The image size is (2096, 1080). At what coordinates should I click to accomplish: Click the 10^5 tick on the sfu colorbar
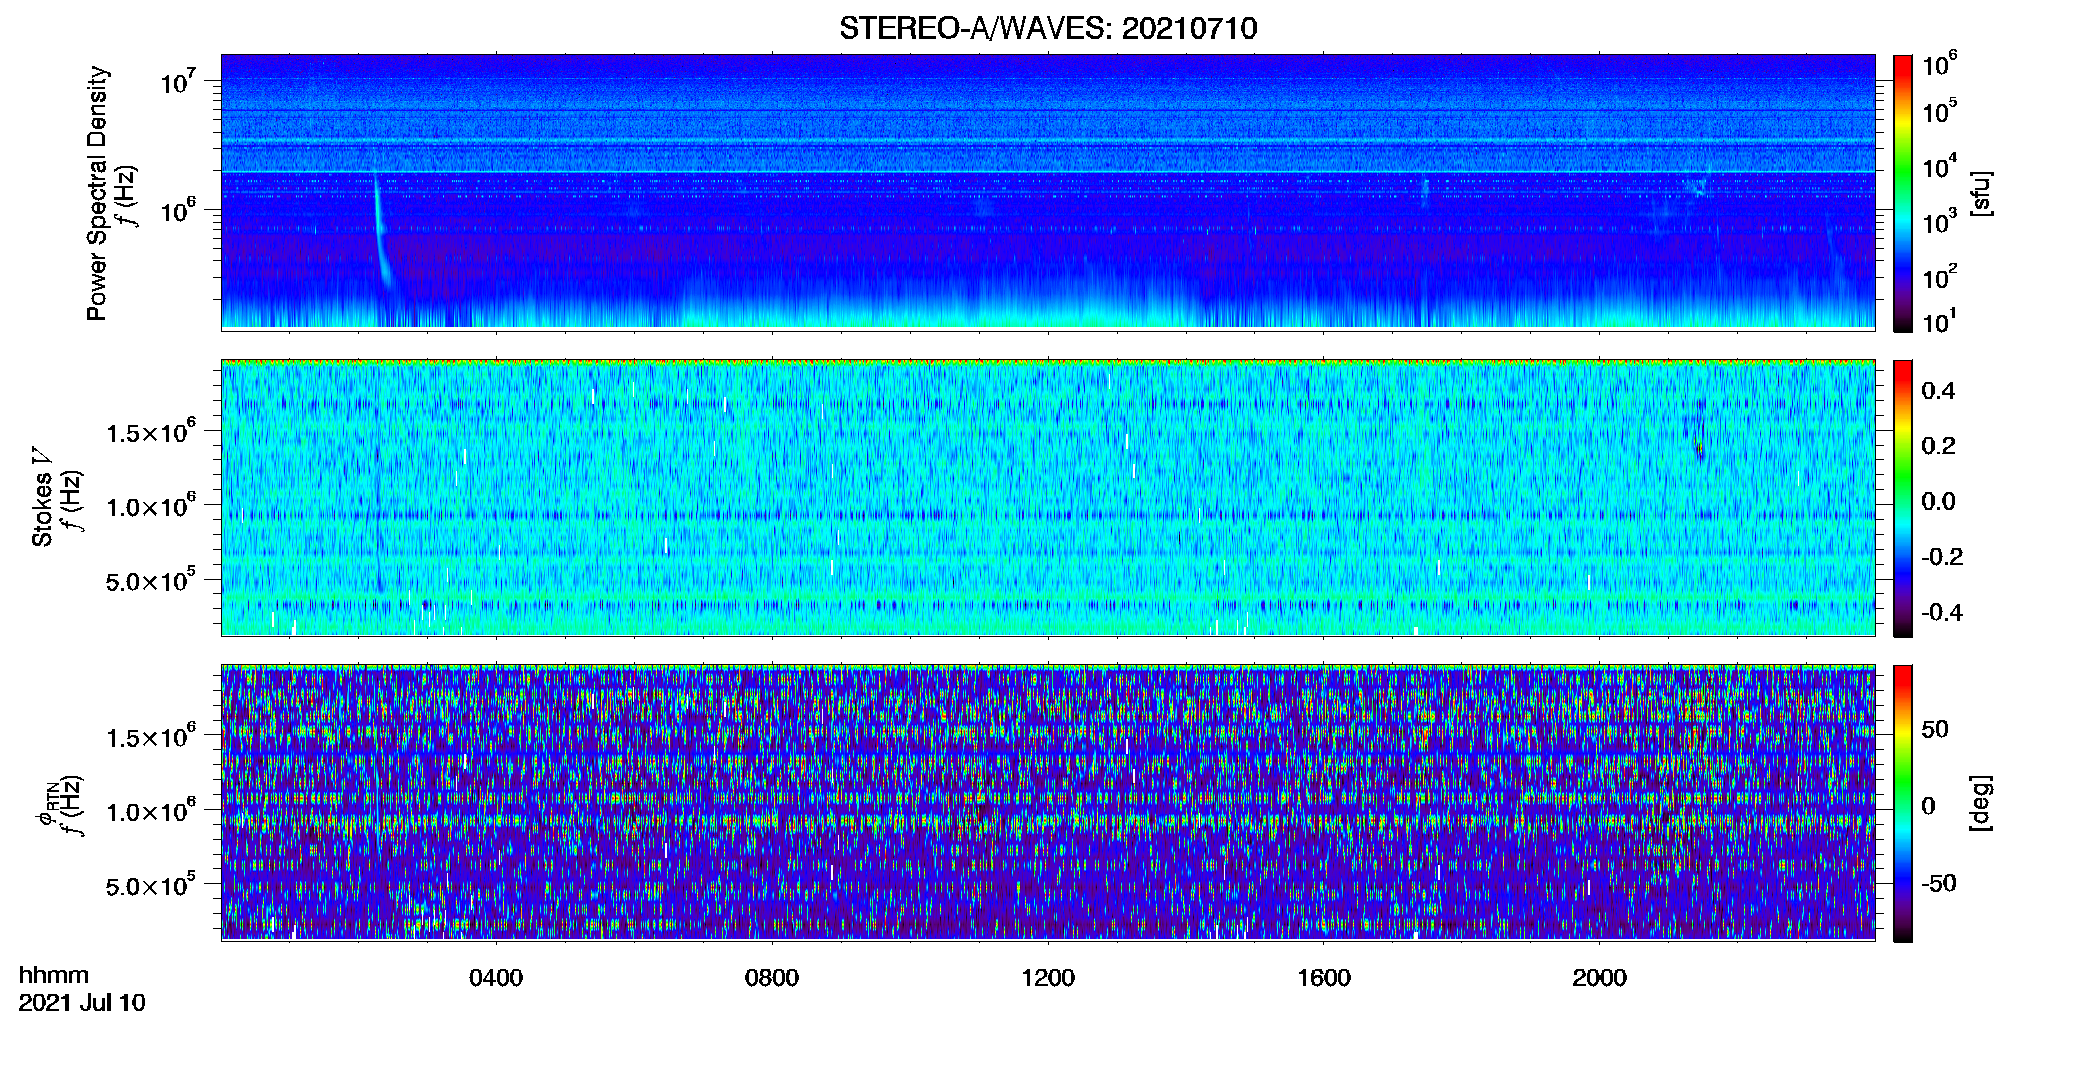1940,110
